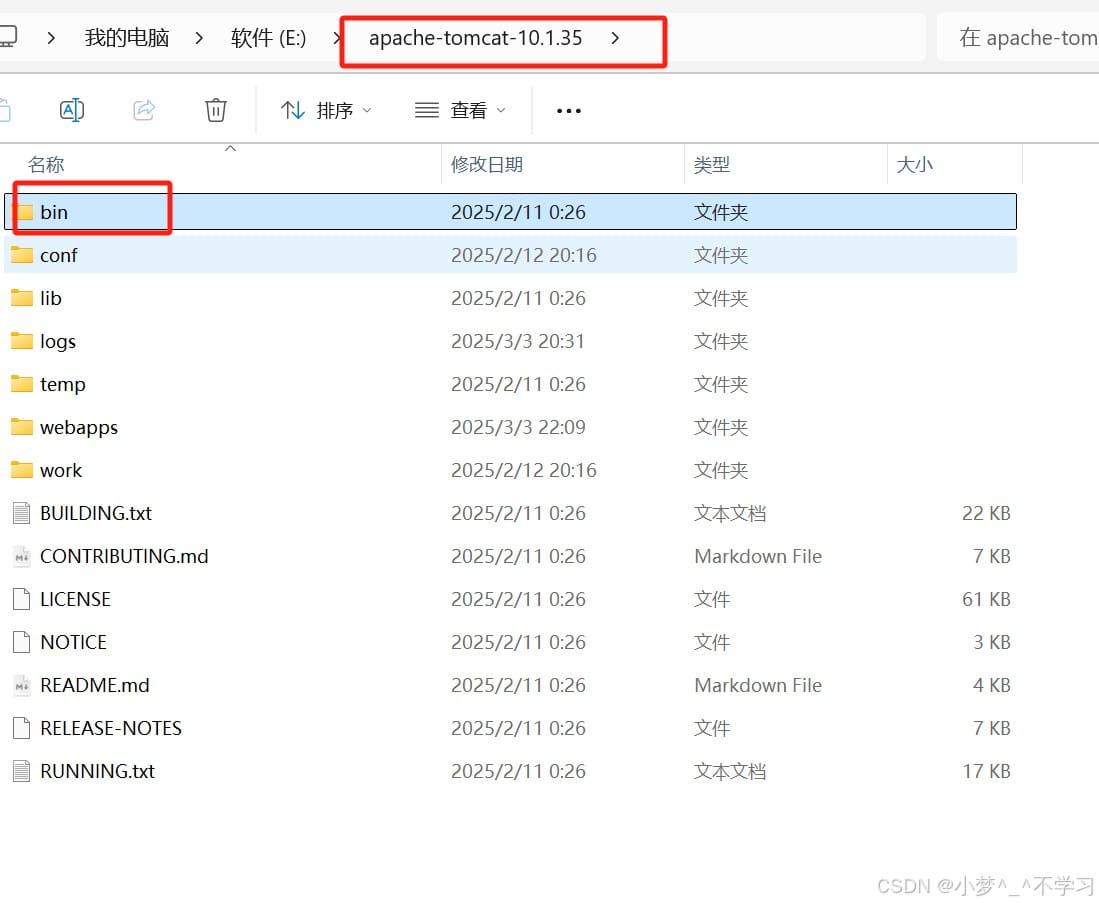
Task: Select the file name CONTRIBUTING.md
Action: [x=124, y=556]
